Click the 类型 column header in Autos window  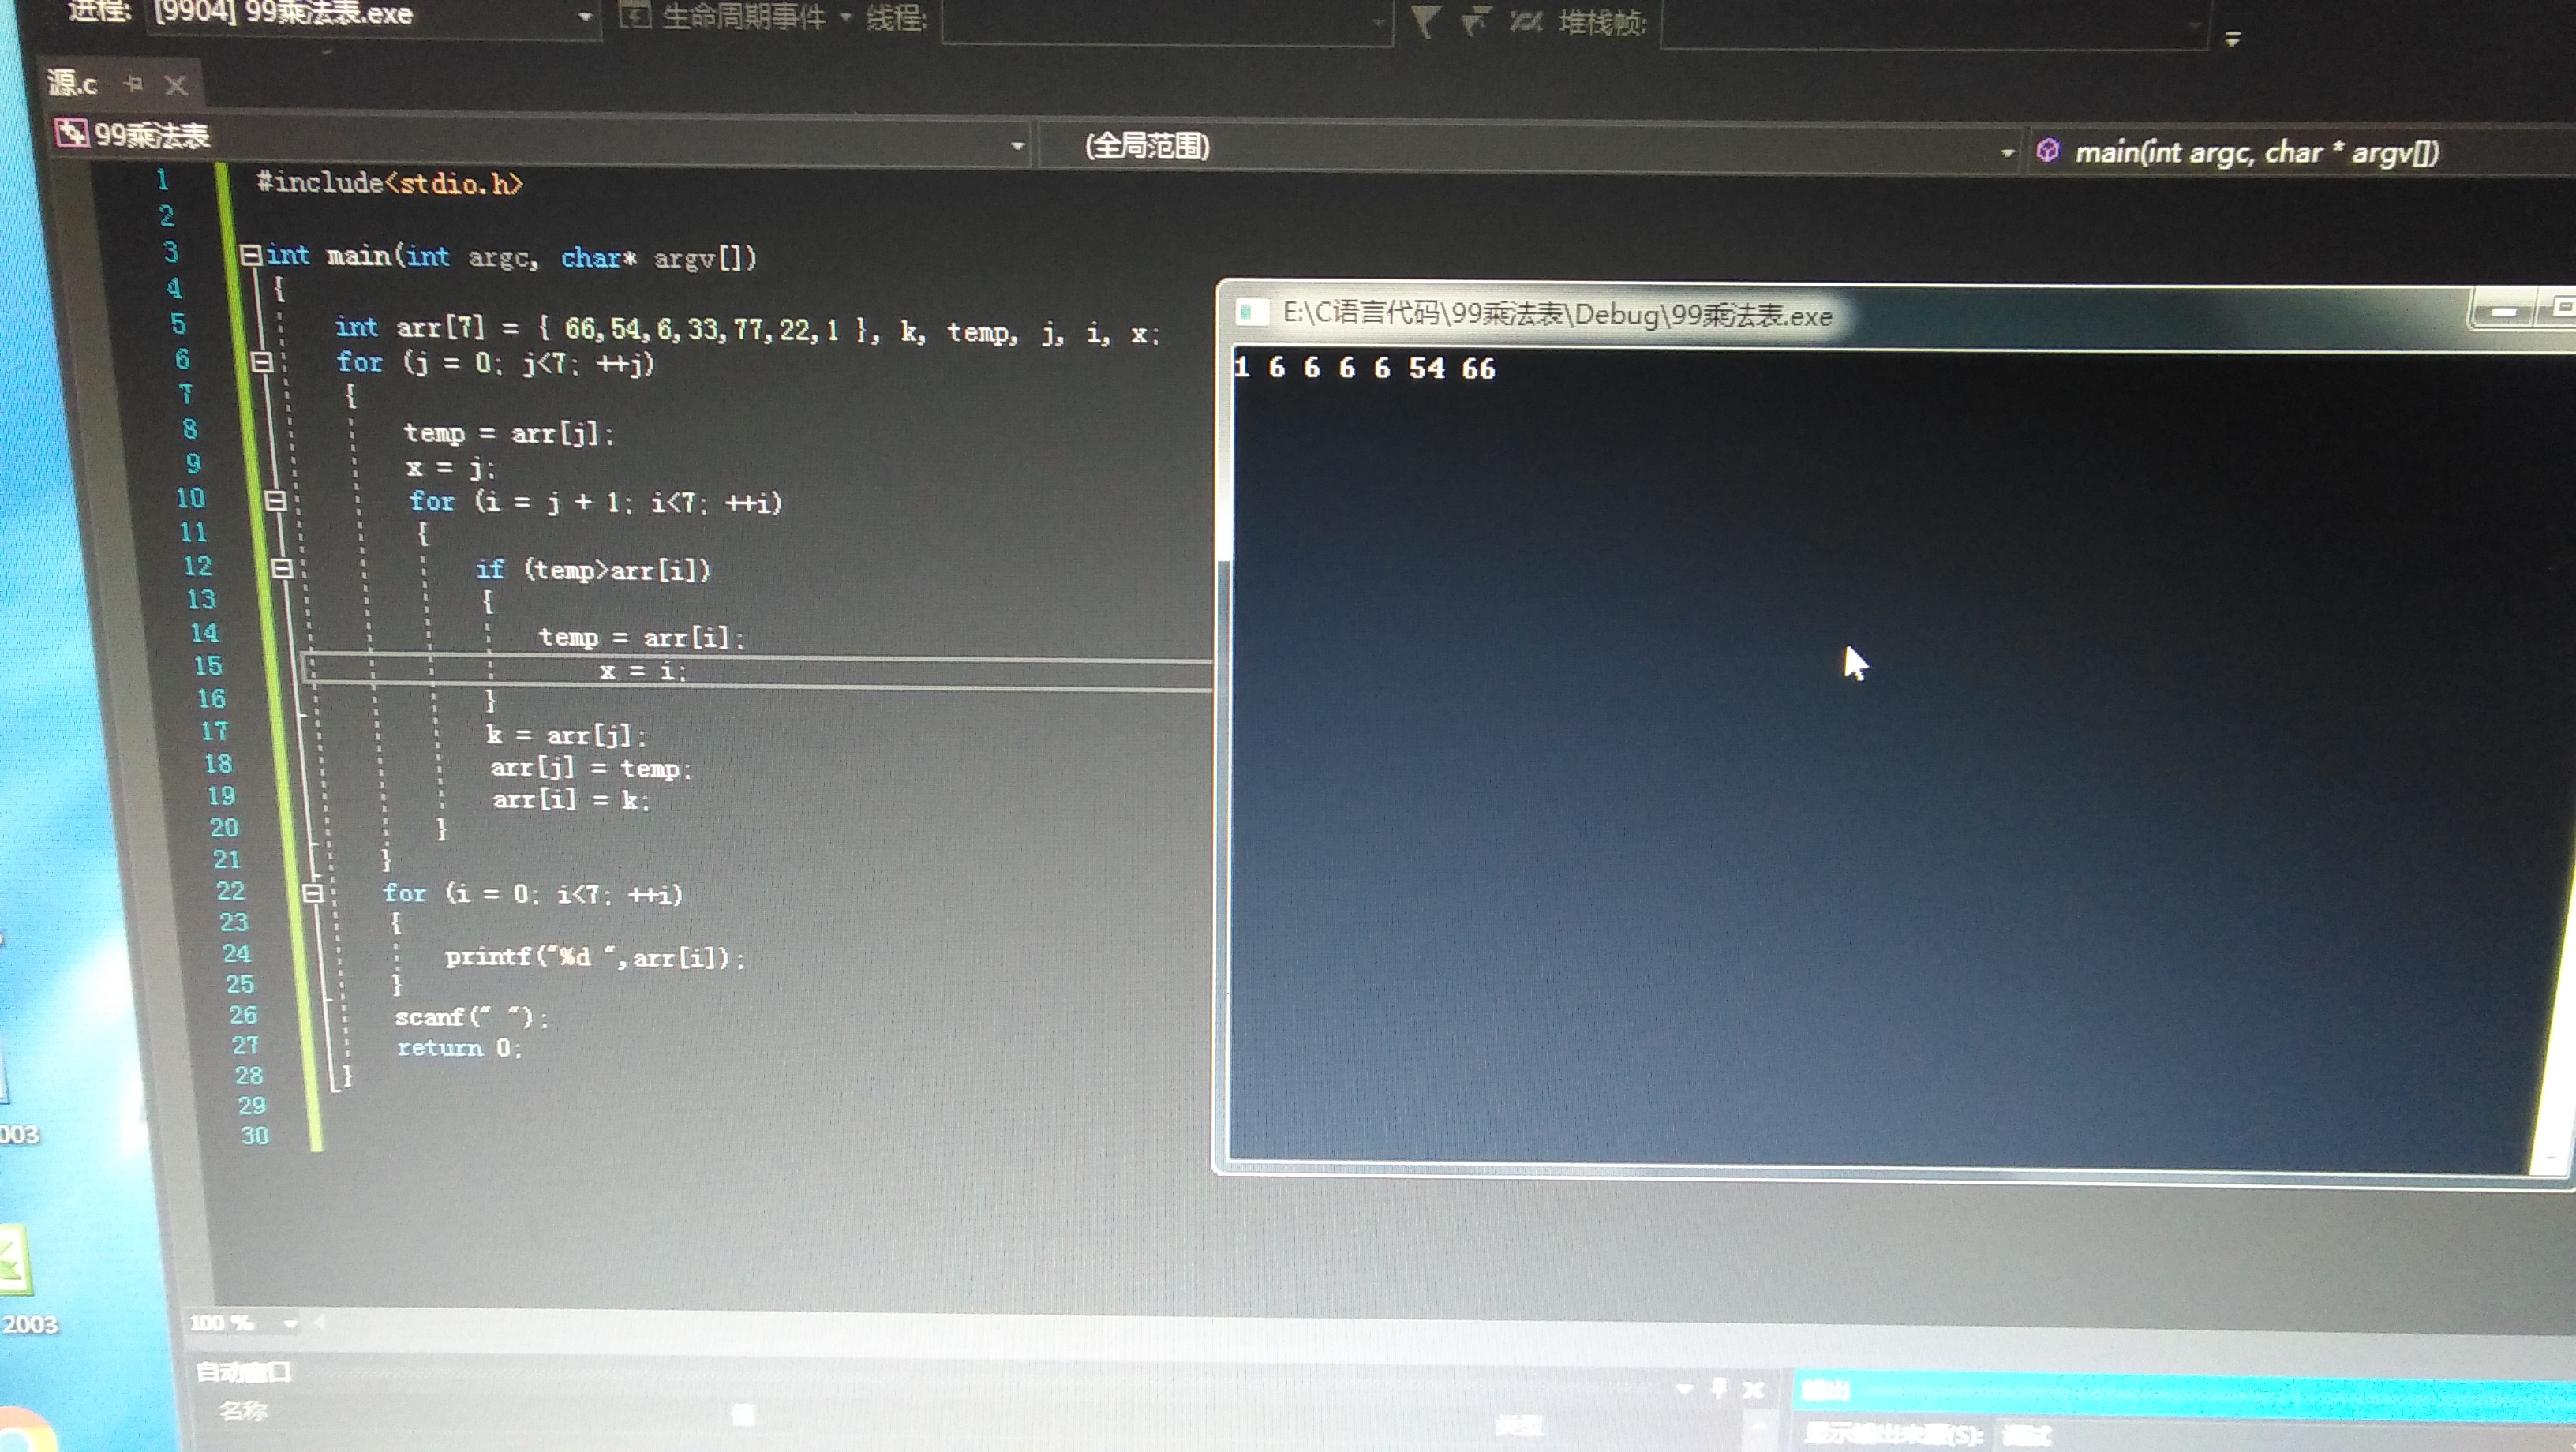1518,1425
